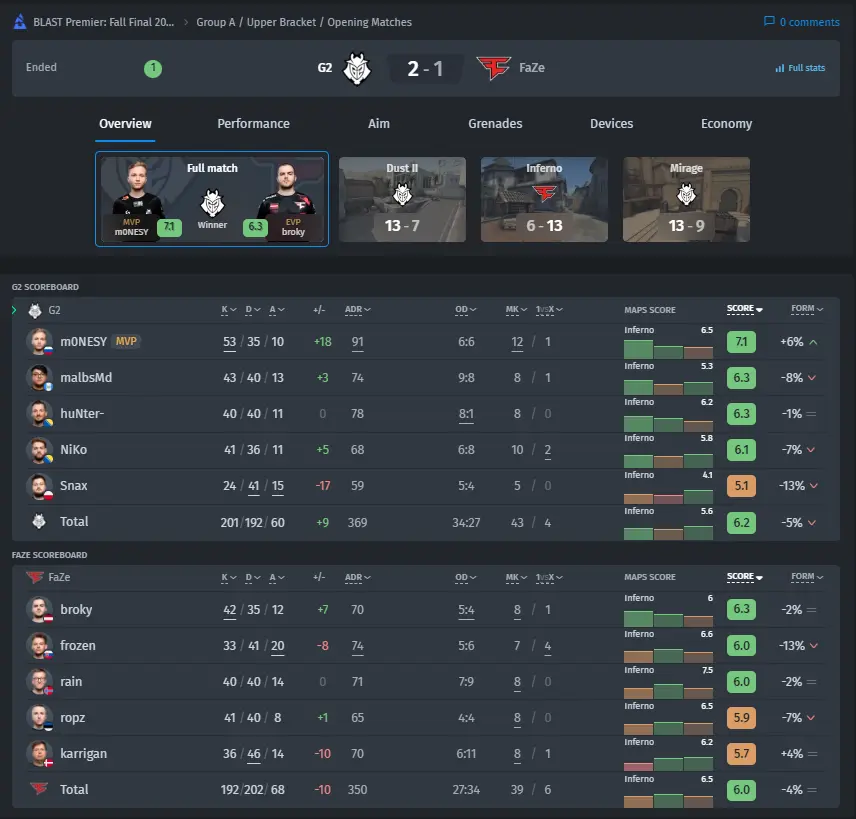Switch to the Performance tab

coord(253,124)
